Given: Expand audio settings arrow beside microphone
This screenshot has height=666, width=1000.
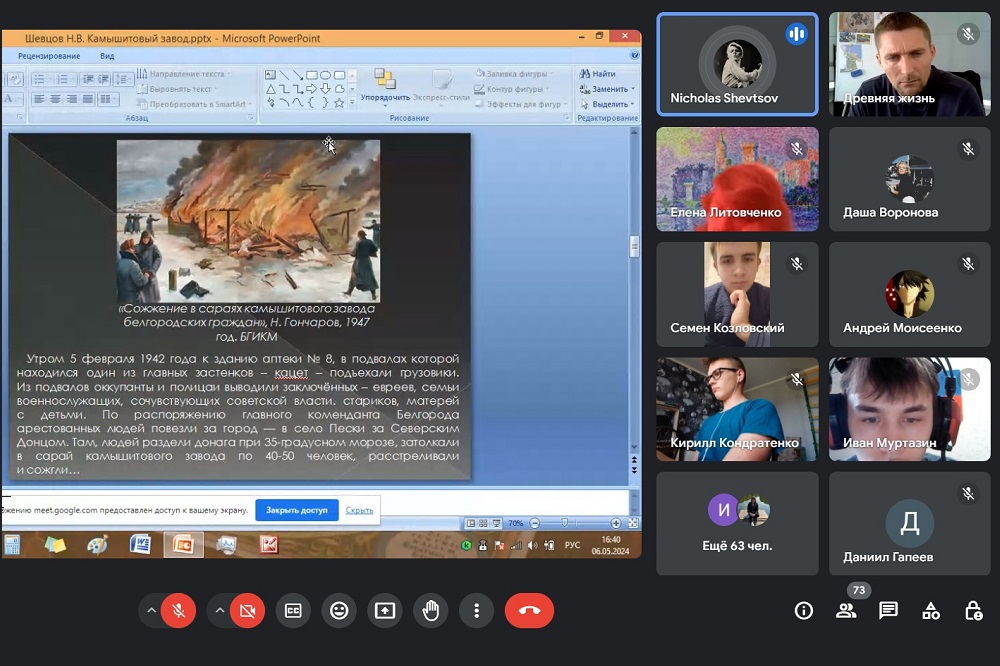Looking at the screenshot, I should (152, 610).
